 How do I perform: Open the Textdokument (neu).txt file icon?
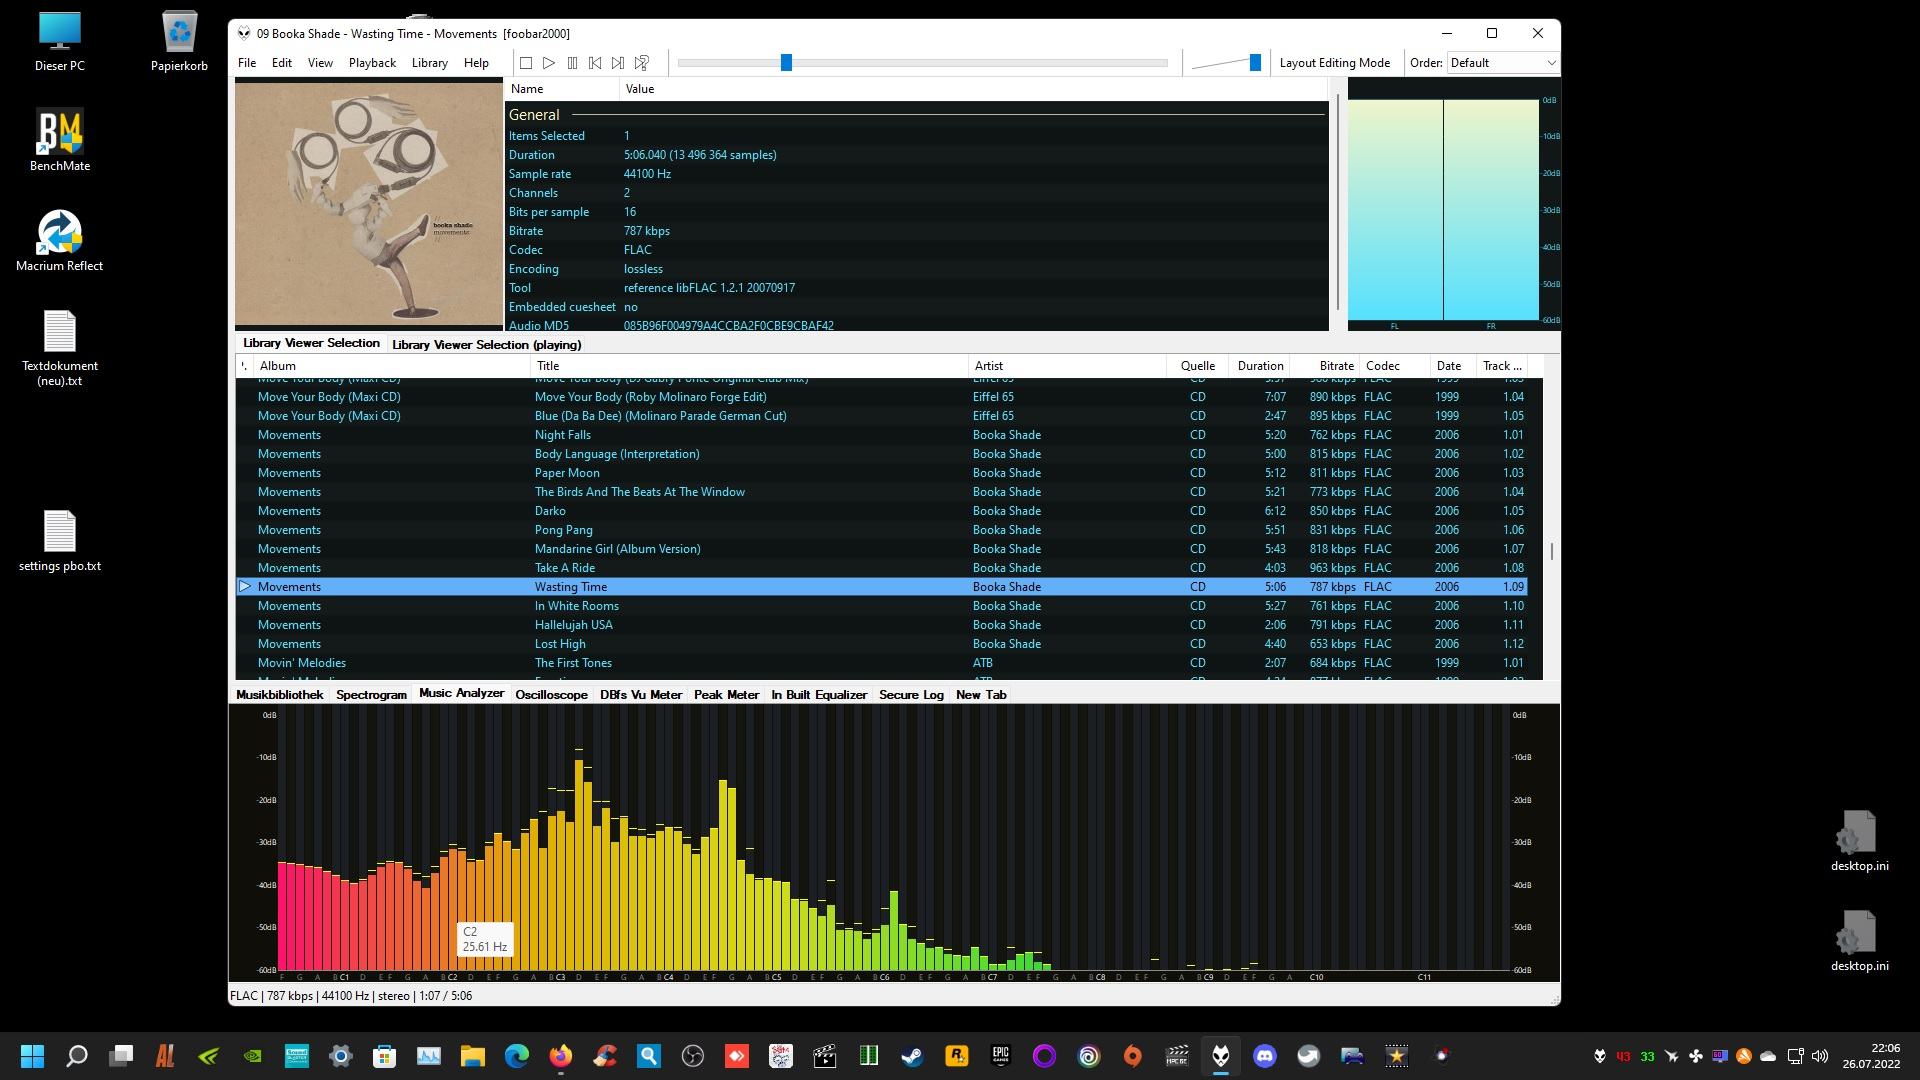pyautogui.click(x=59, y=348)
